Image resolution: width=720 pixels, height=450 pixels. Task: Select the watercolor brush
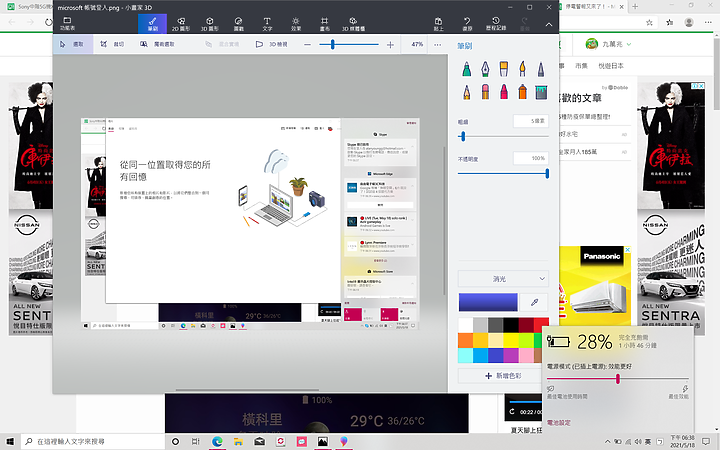(x=523, y=69)
